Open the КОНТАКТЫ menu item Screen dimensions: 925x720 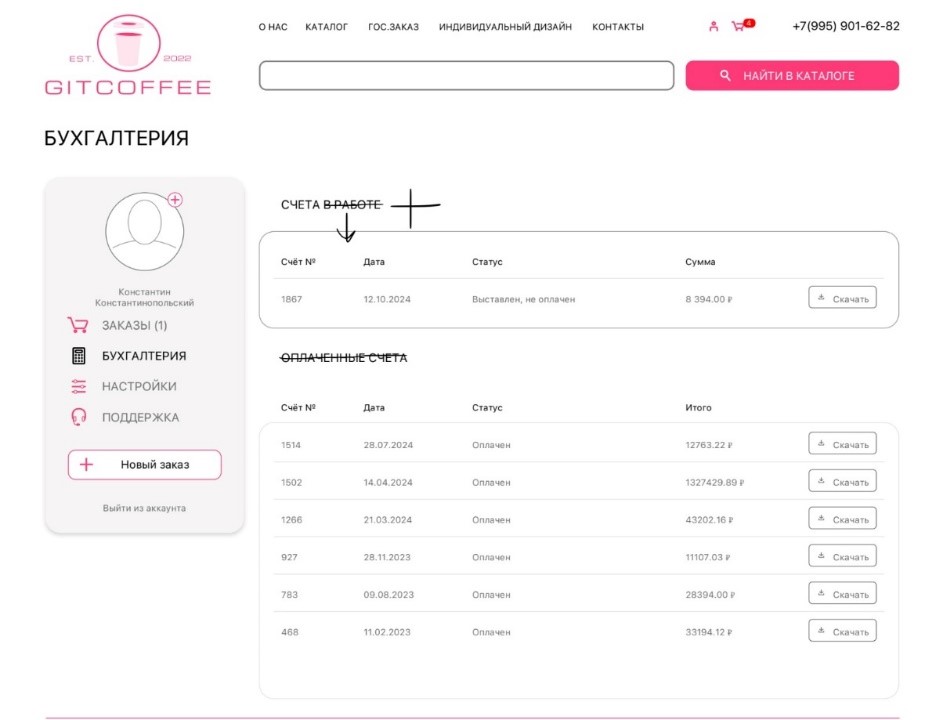618,27
